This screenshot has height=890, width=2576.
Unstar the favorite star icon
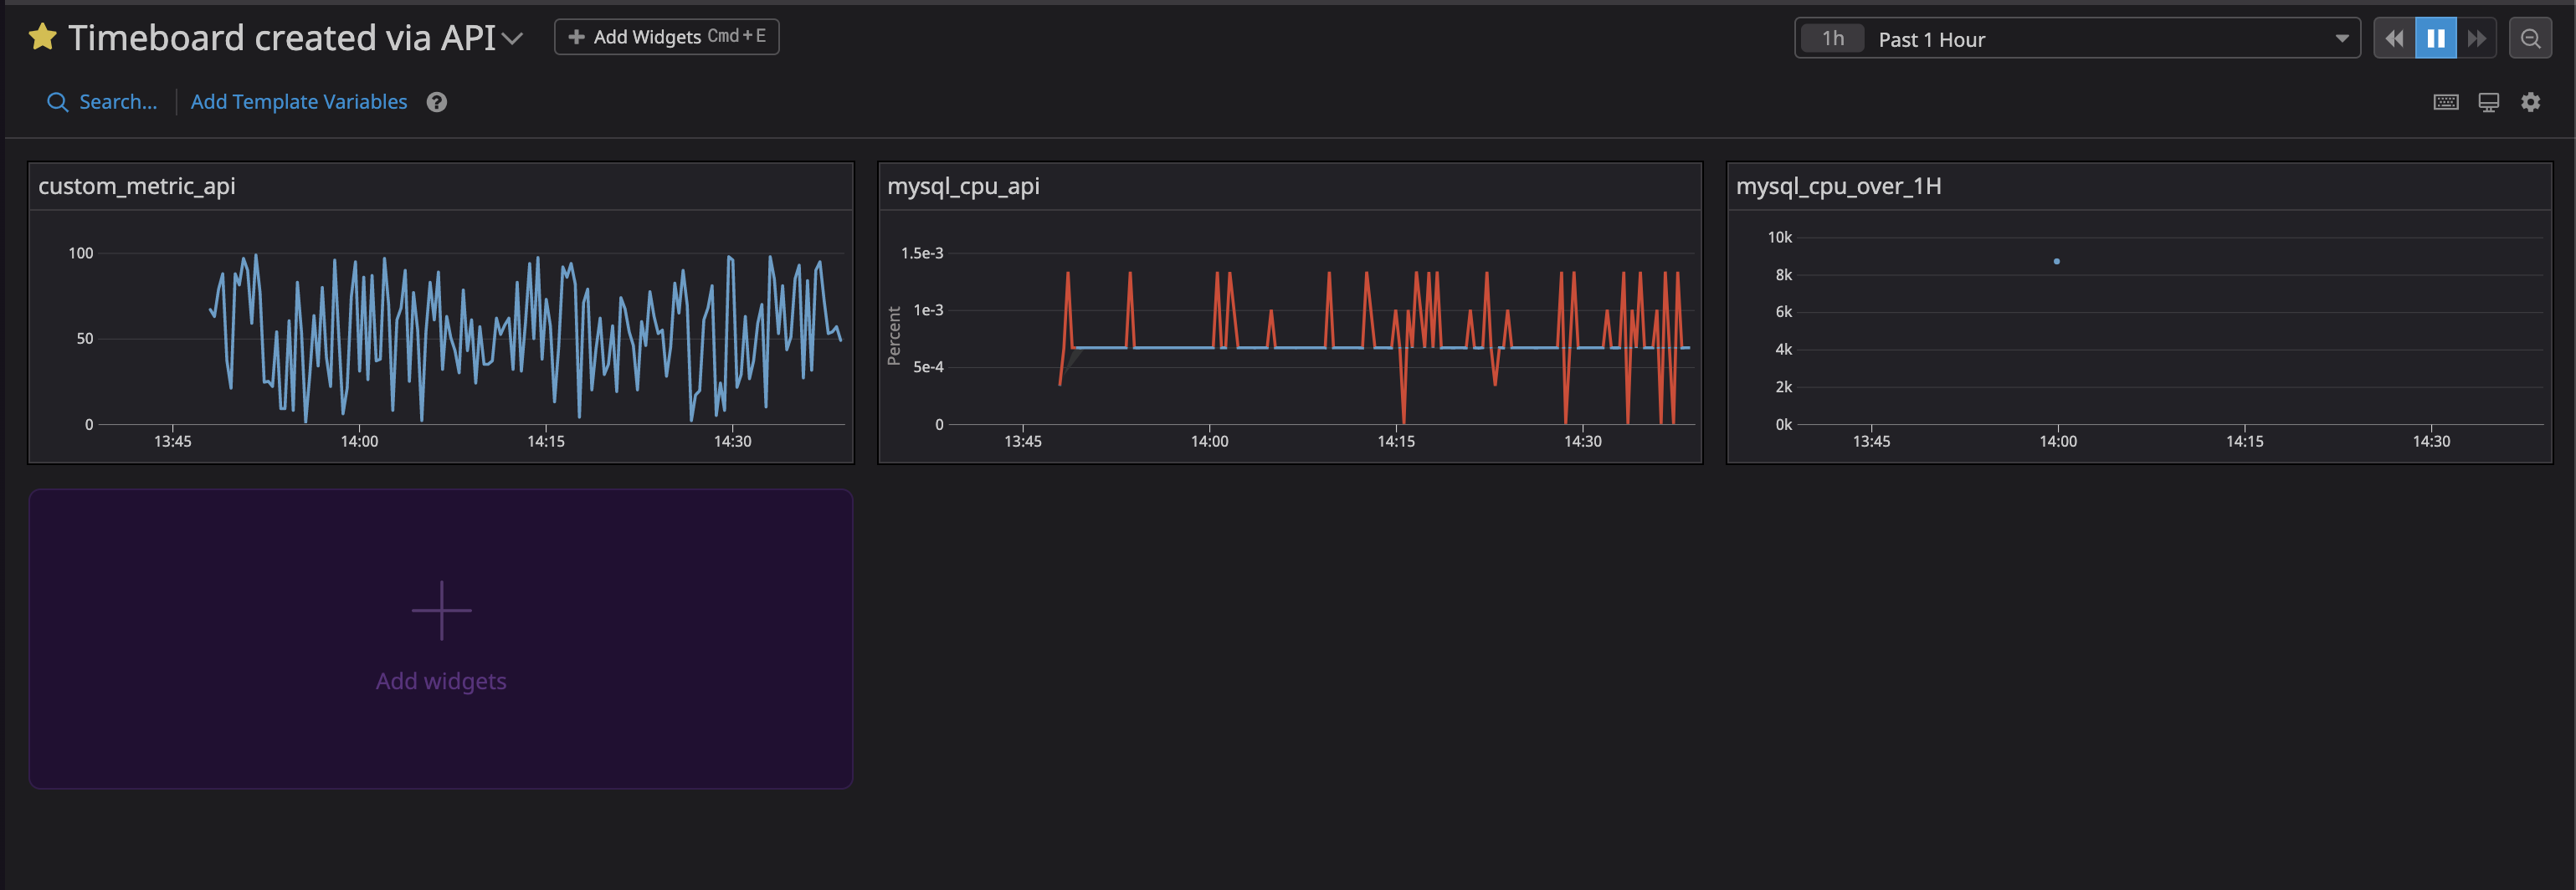pyautogui.click(x=43, y=37)
